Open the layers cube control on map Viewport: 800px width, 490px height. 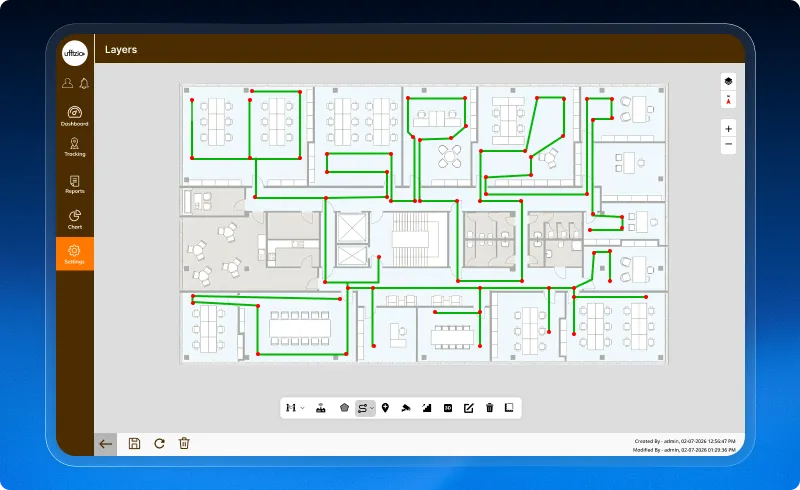pos(728,81)
